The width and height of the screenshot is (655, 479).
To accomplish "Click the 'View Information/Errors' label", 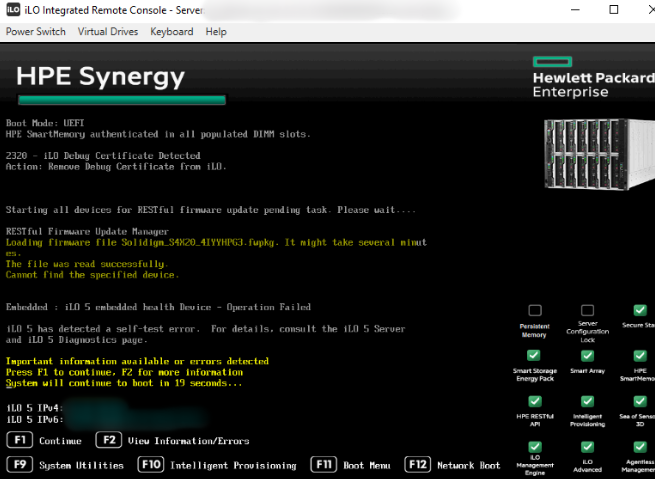I will pos(188,441).
